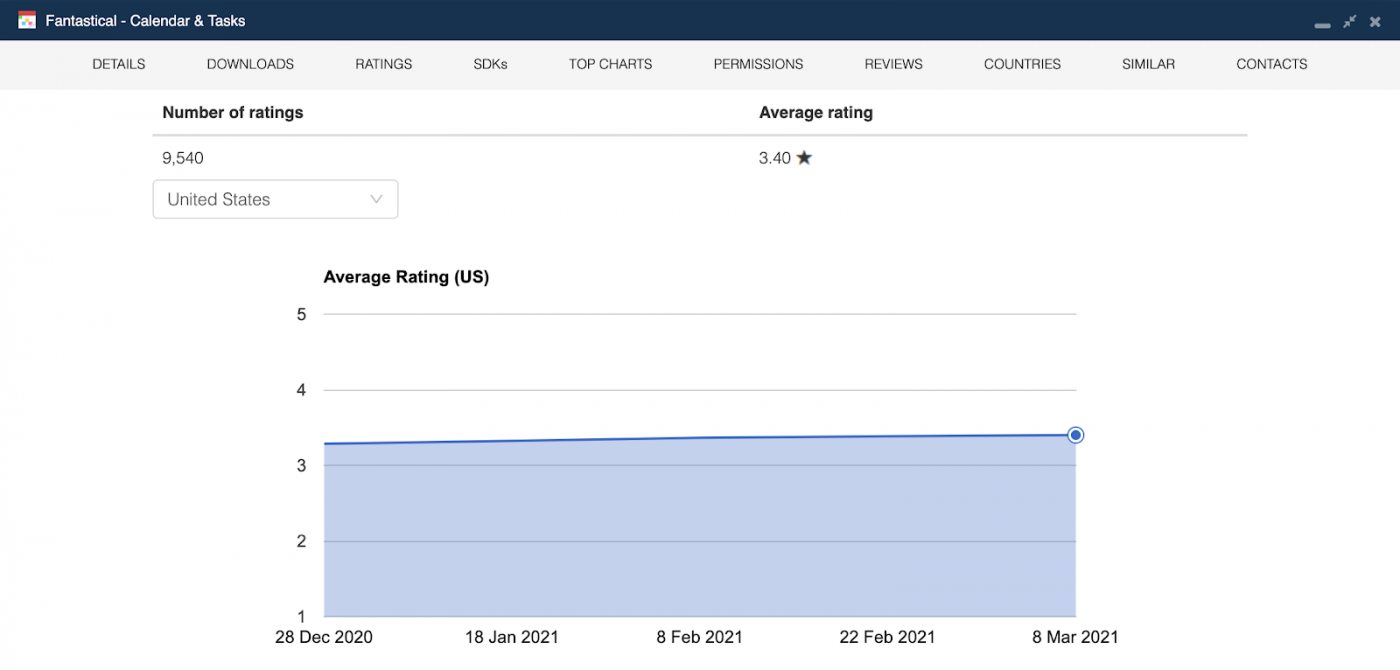Minimize the Fantastical panel
The height and width of the screenshot is (670, 1400).
[1322, 25]
